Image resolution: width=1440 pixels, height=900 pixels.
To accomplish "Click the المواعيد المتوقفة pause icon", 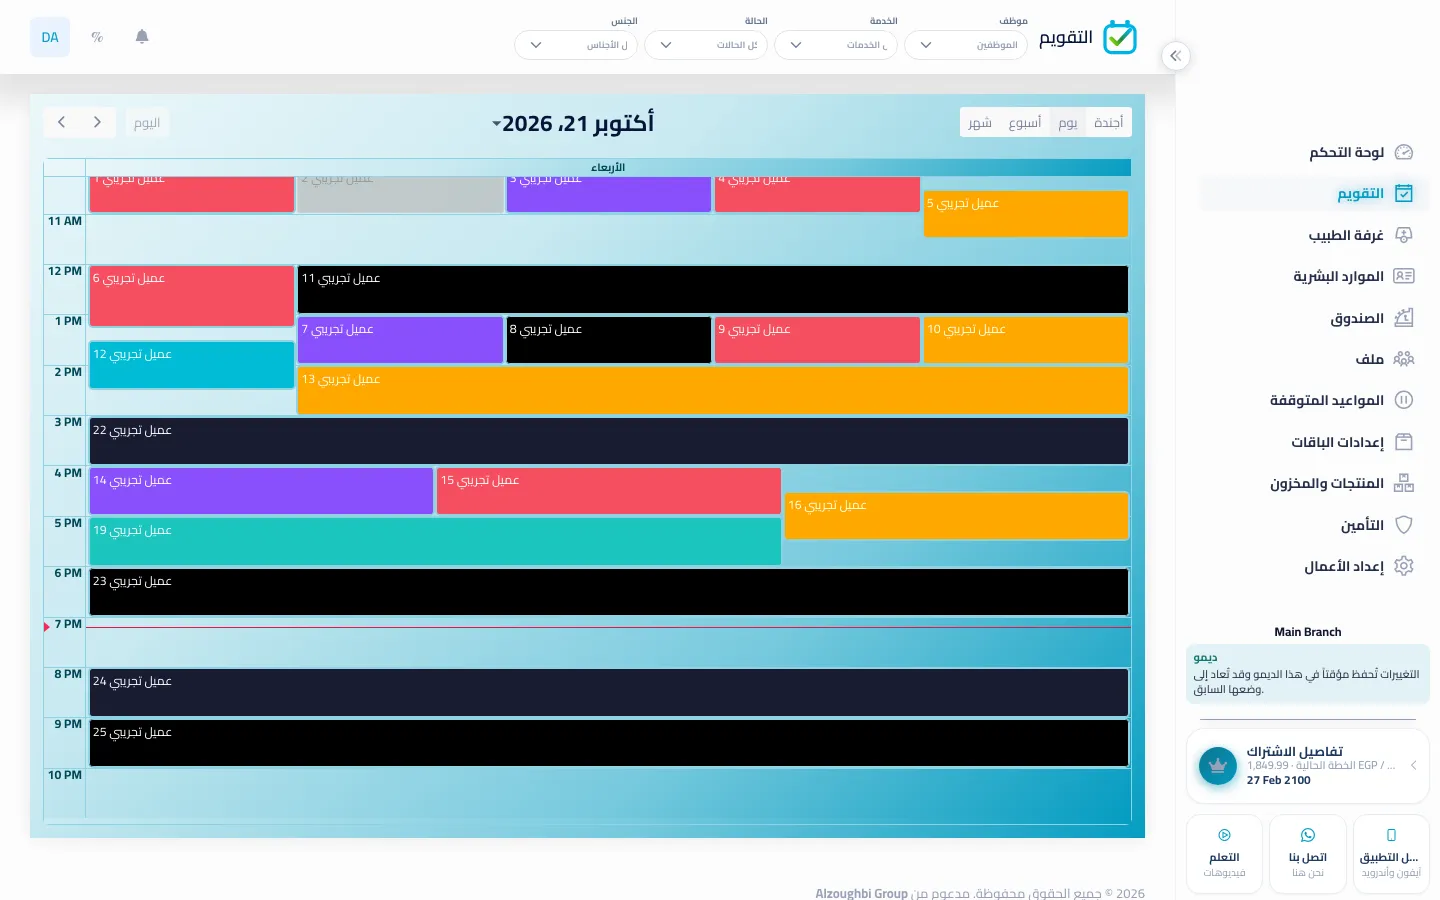I will coord(1404,400).
